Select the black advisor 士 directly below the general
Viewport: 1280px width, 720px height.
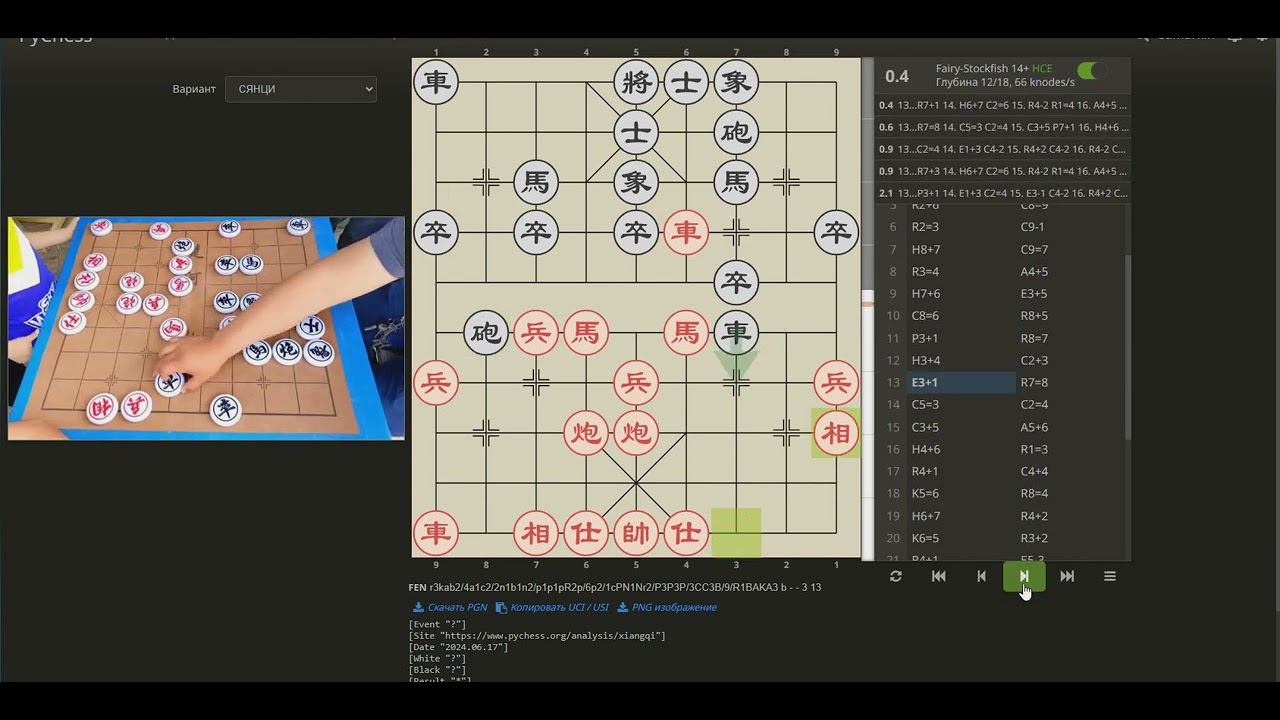pyautogui.click(x=636, y=132)
